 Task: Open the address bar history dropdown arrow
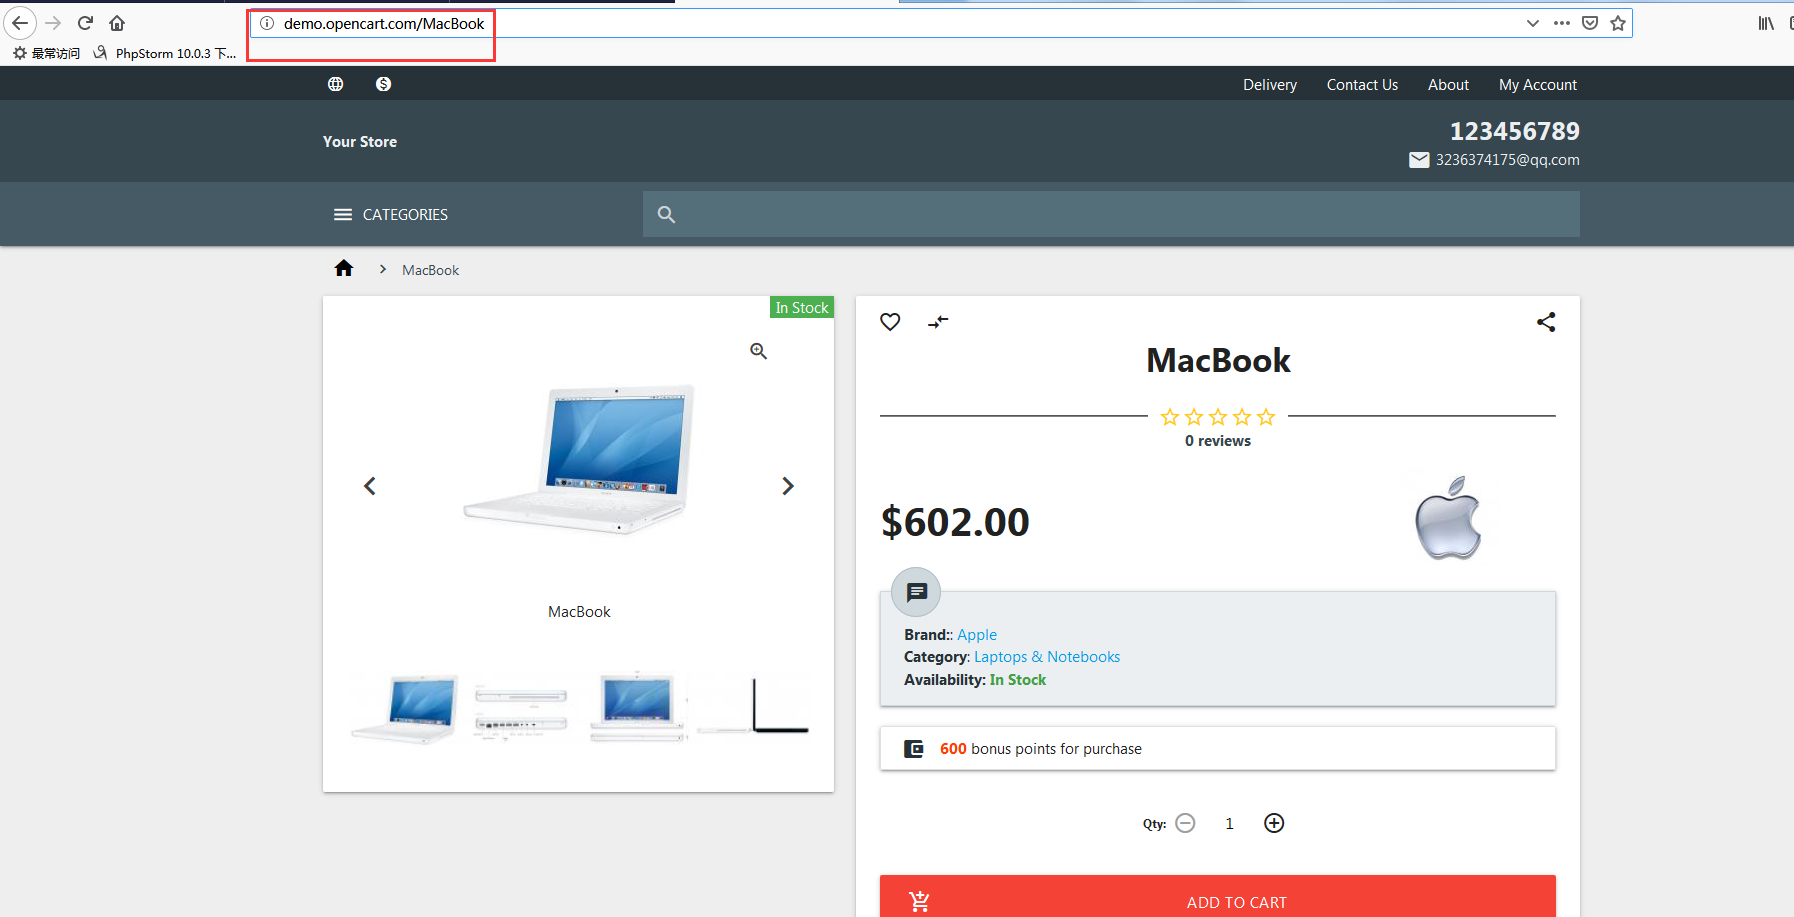click(x=1532, y=23)
